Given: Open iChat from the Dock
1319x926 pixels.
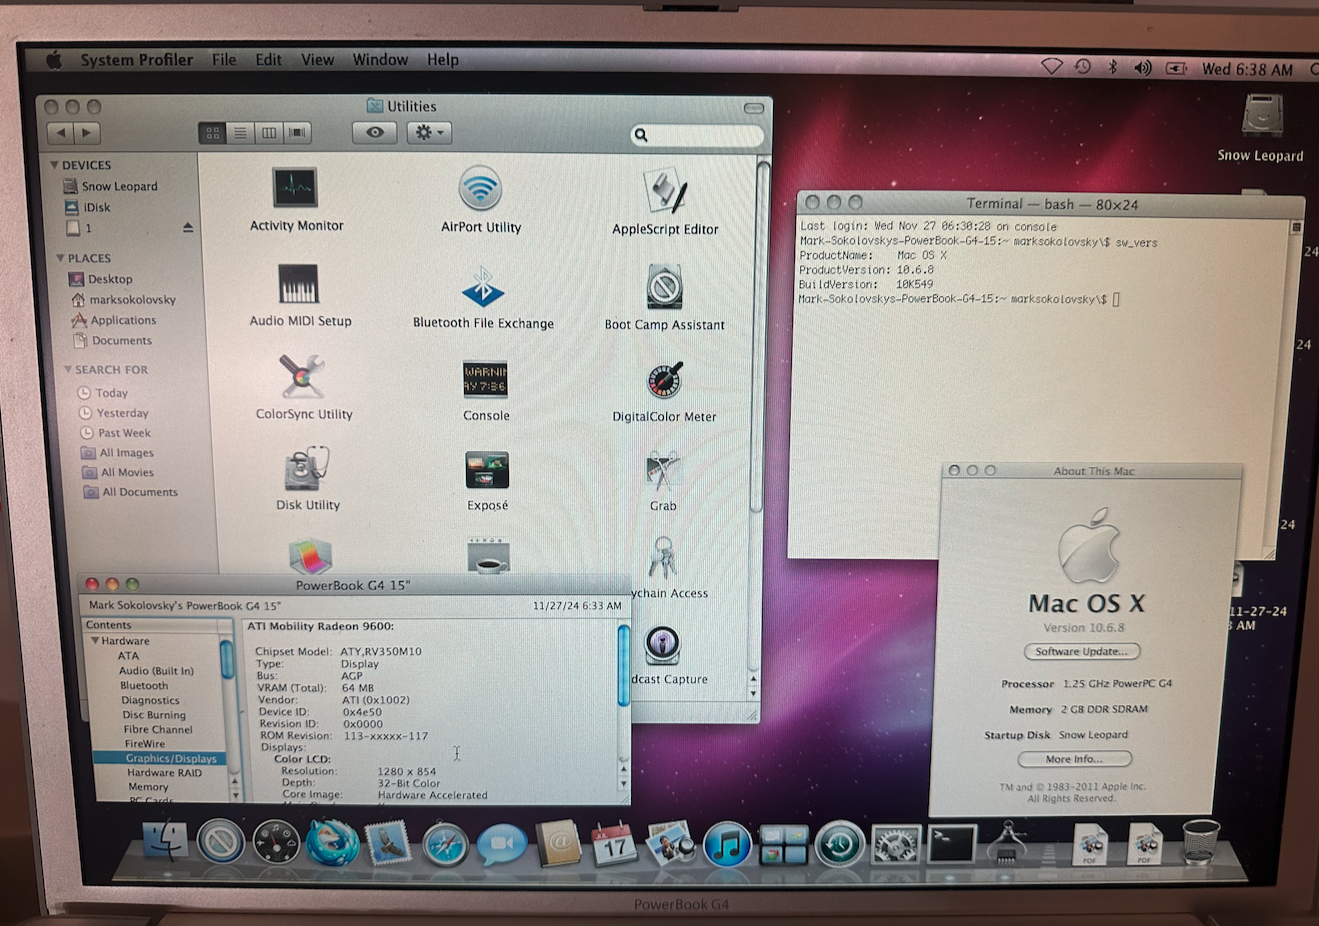Looking at the screenshot, I should tap(501, 845).
